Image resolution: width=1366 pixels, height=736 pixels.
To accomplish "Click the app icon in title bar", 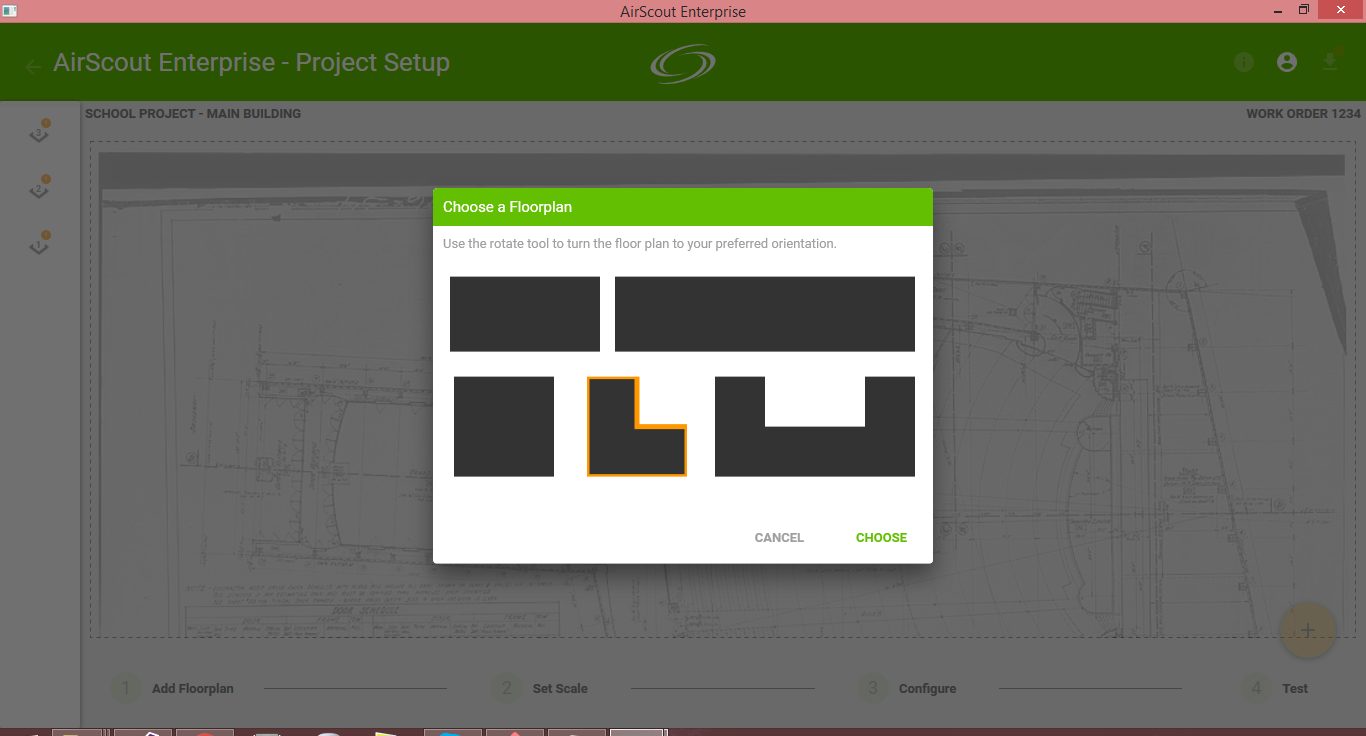I will pos(9,10).
